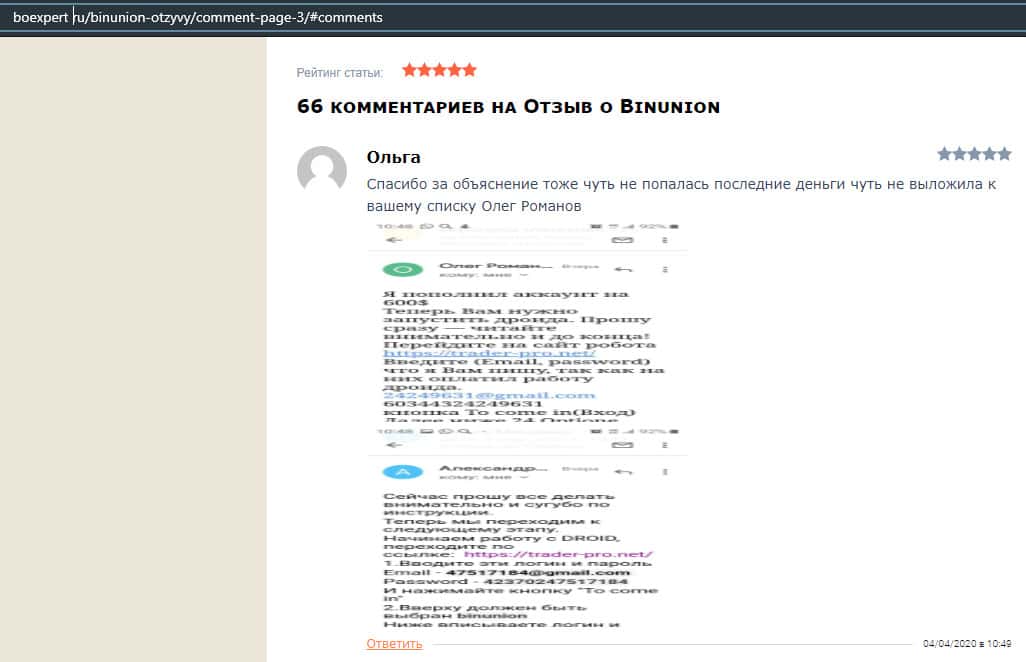Click back arrow in second email screenshot
1026x662 pixels.
tap(394, 445)
